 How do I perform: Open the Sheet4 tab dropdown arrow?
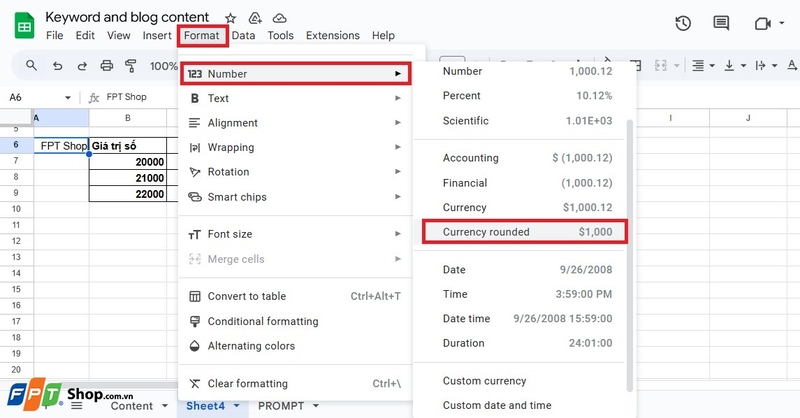pyautogui.click(x=237, y=406)
